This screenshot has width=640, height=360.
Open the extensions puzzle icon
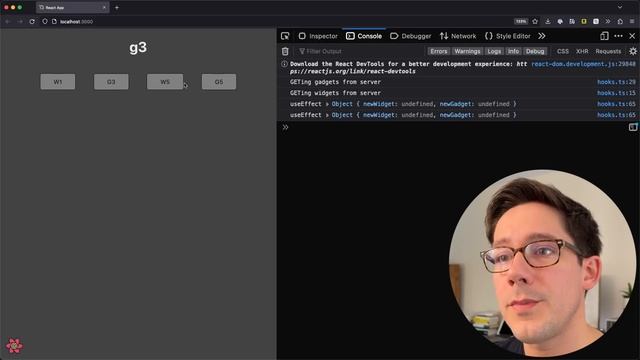(620, 21)
